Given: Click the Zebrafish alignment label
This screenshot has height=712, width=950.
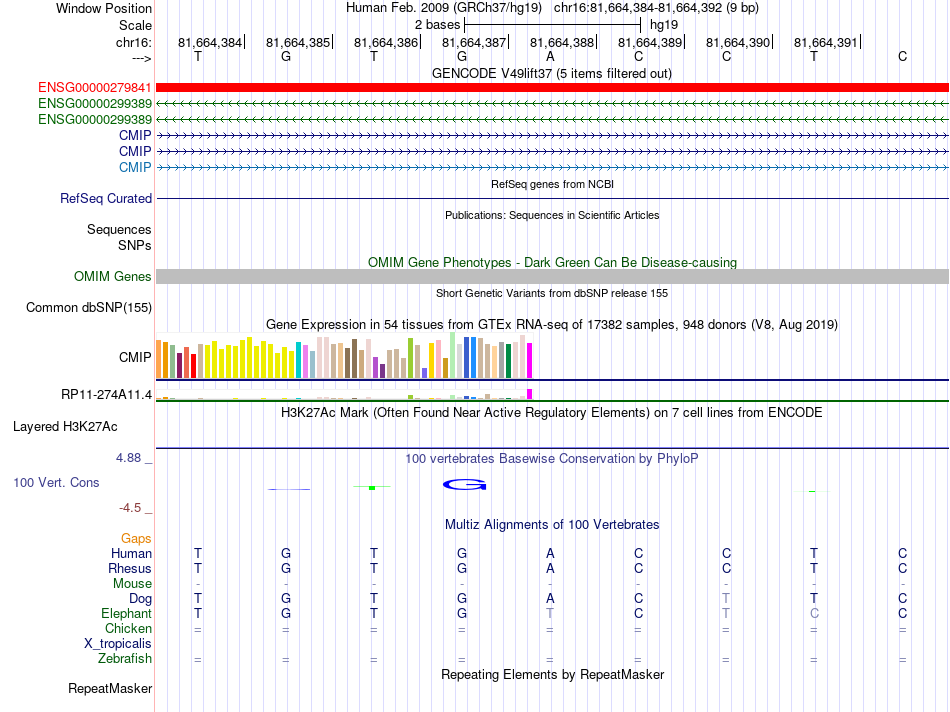Looking at the screenshot, I should pyautogui.click(x=125, y=658).
